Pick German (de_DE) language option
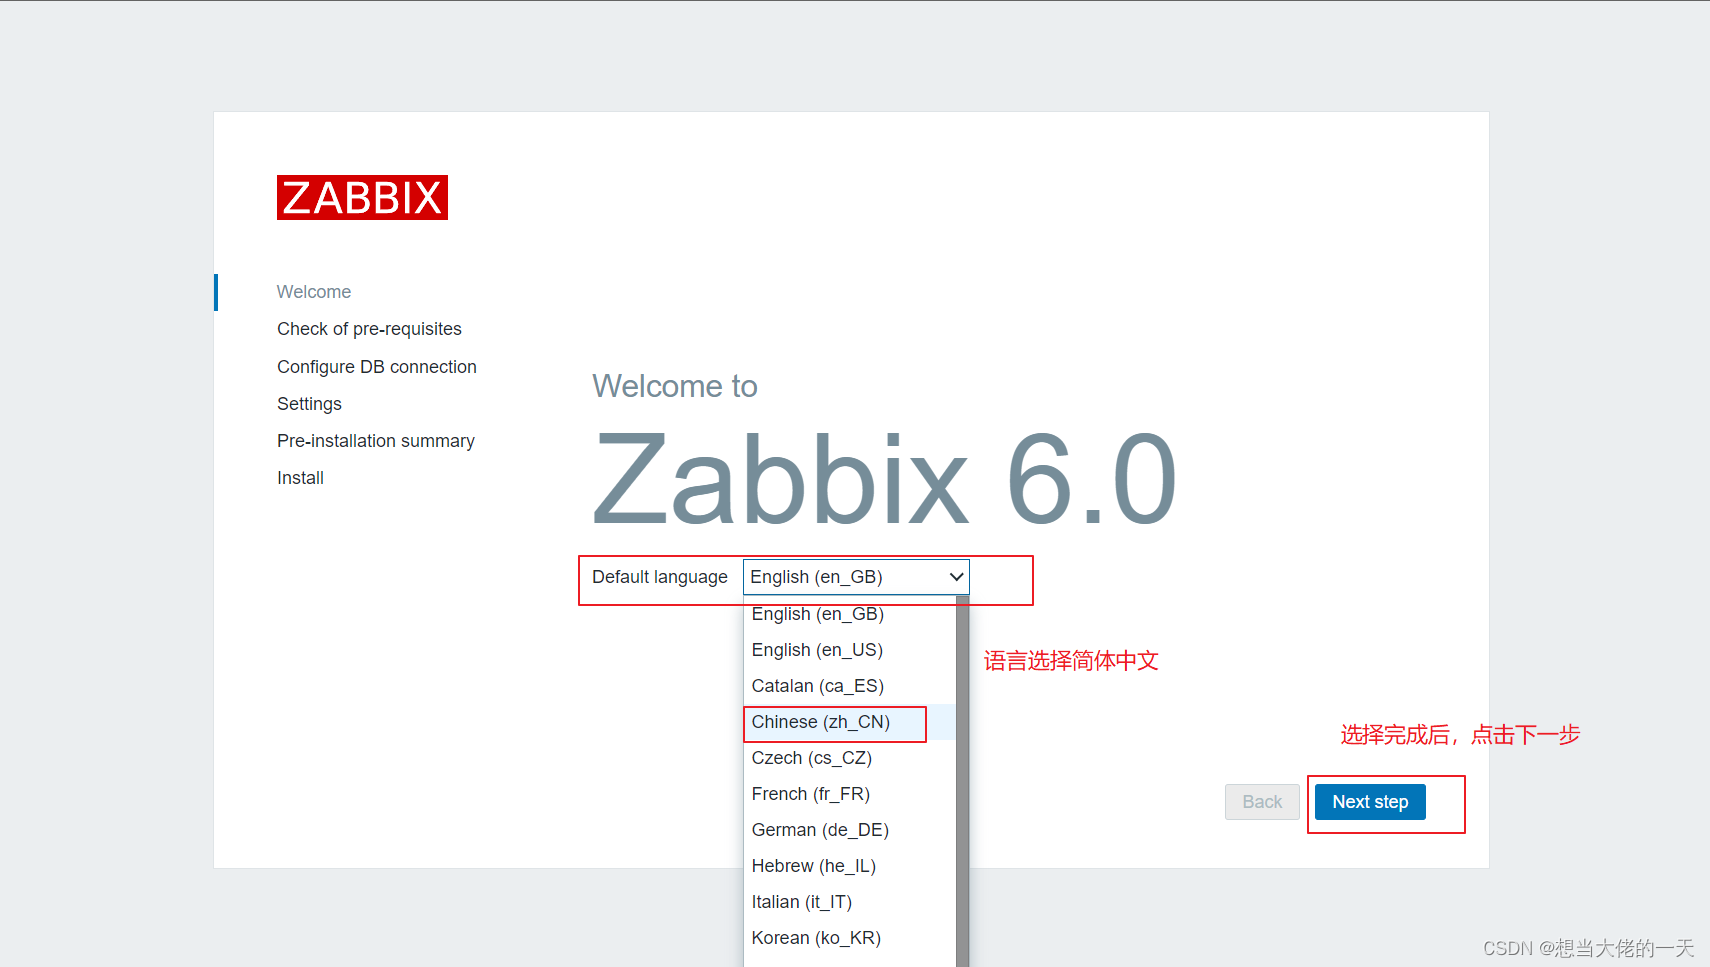Viewport: 1710px width, 967px height. pos(849,830)
